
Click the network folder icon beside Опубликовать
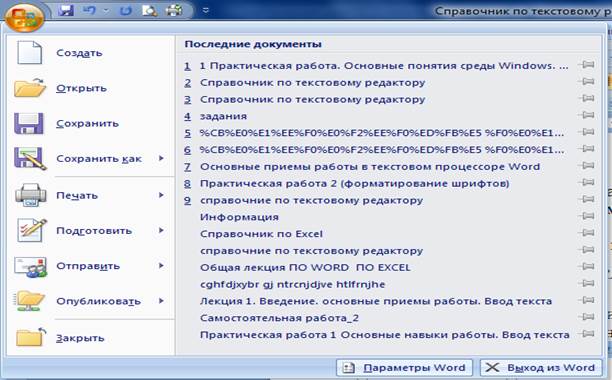pyautogui.click(x=30, y=301)
